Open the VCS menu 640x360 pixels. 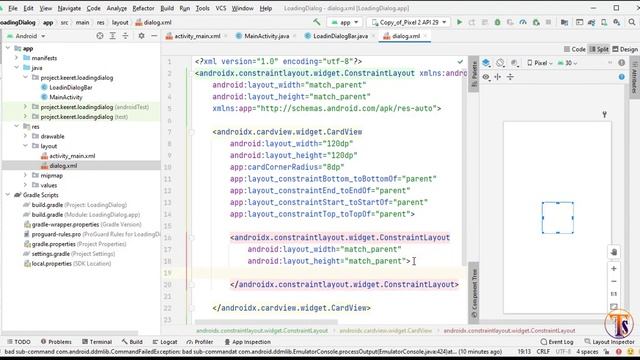221,8
